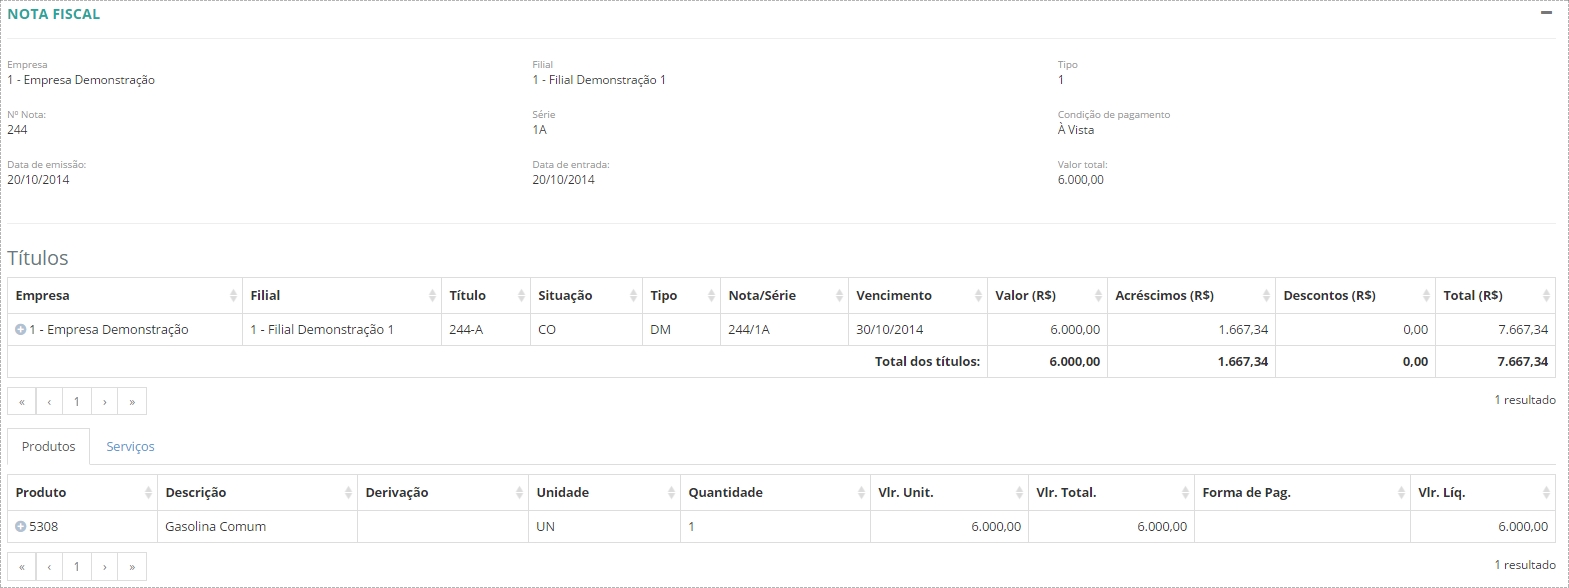Go to last page of Títulos table
1569x588 pixels.
132,402
